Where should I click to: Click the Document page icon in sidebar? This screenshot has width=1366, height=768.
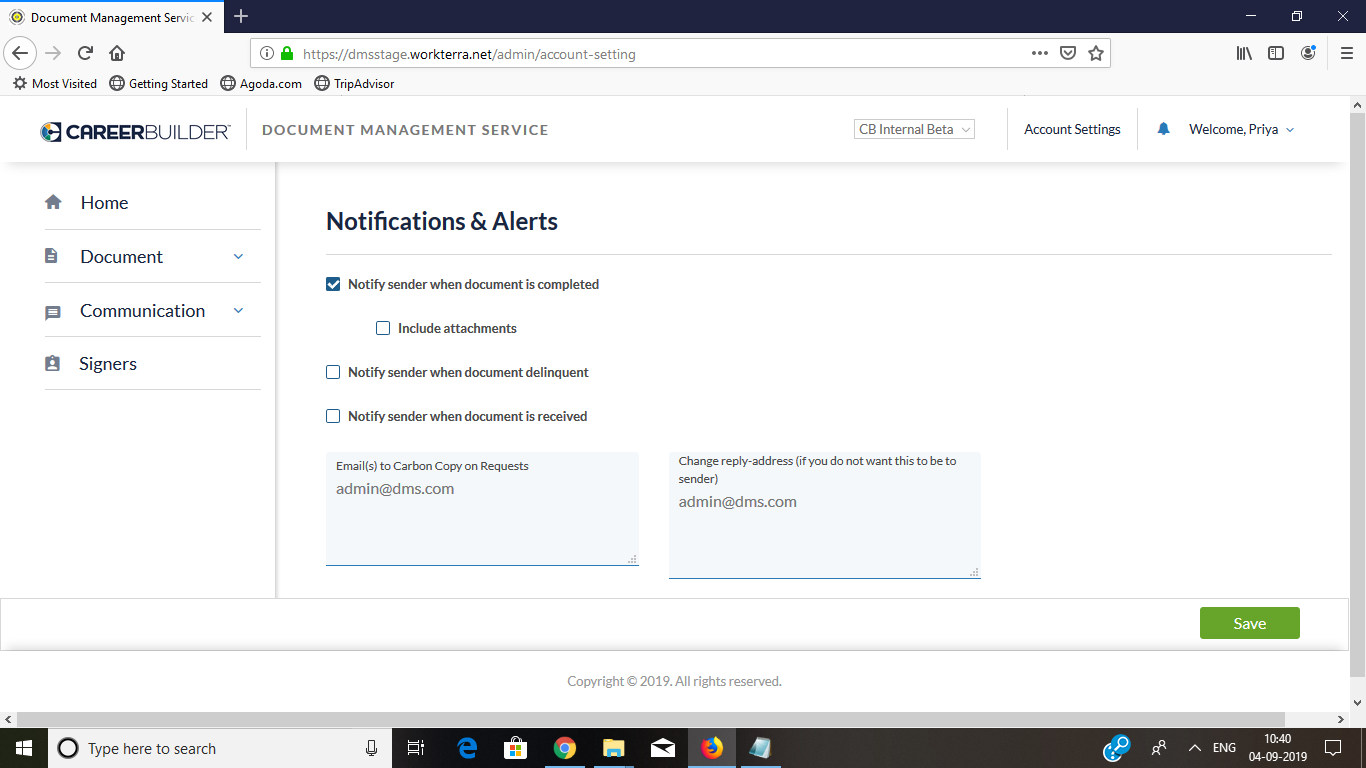[53, 255]
